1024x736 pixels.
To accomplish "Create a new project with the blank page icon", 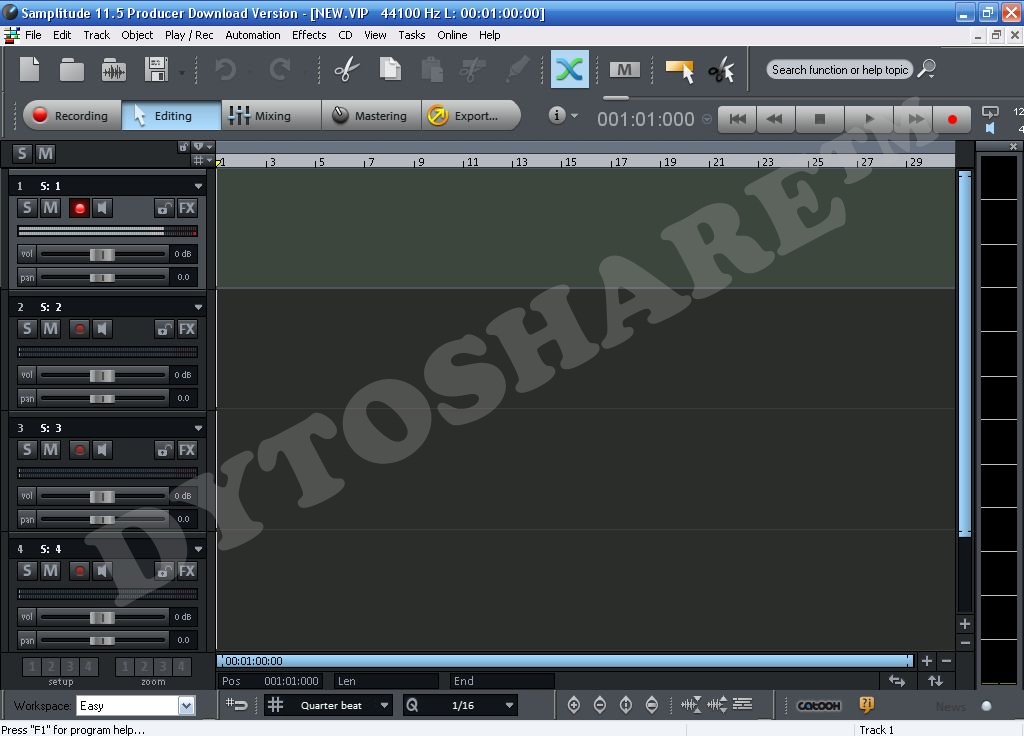I will [x=29, y=69].
